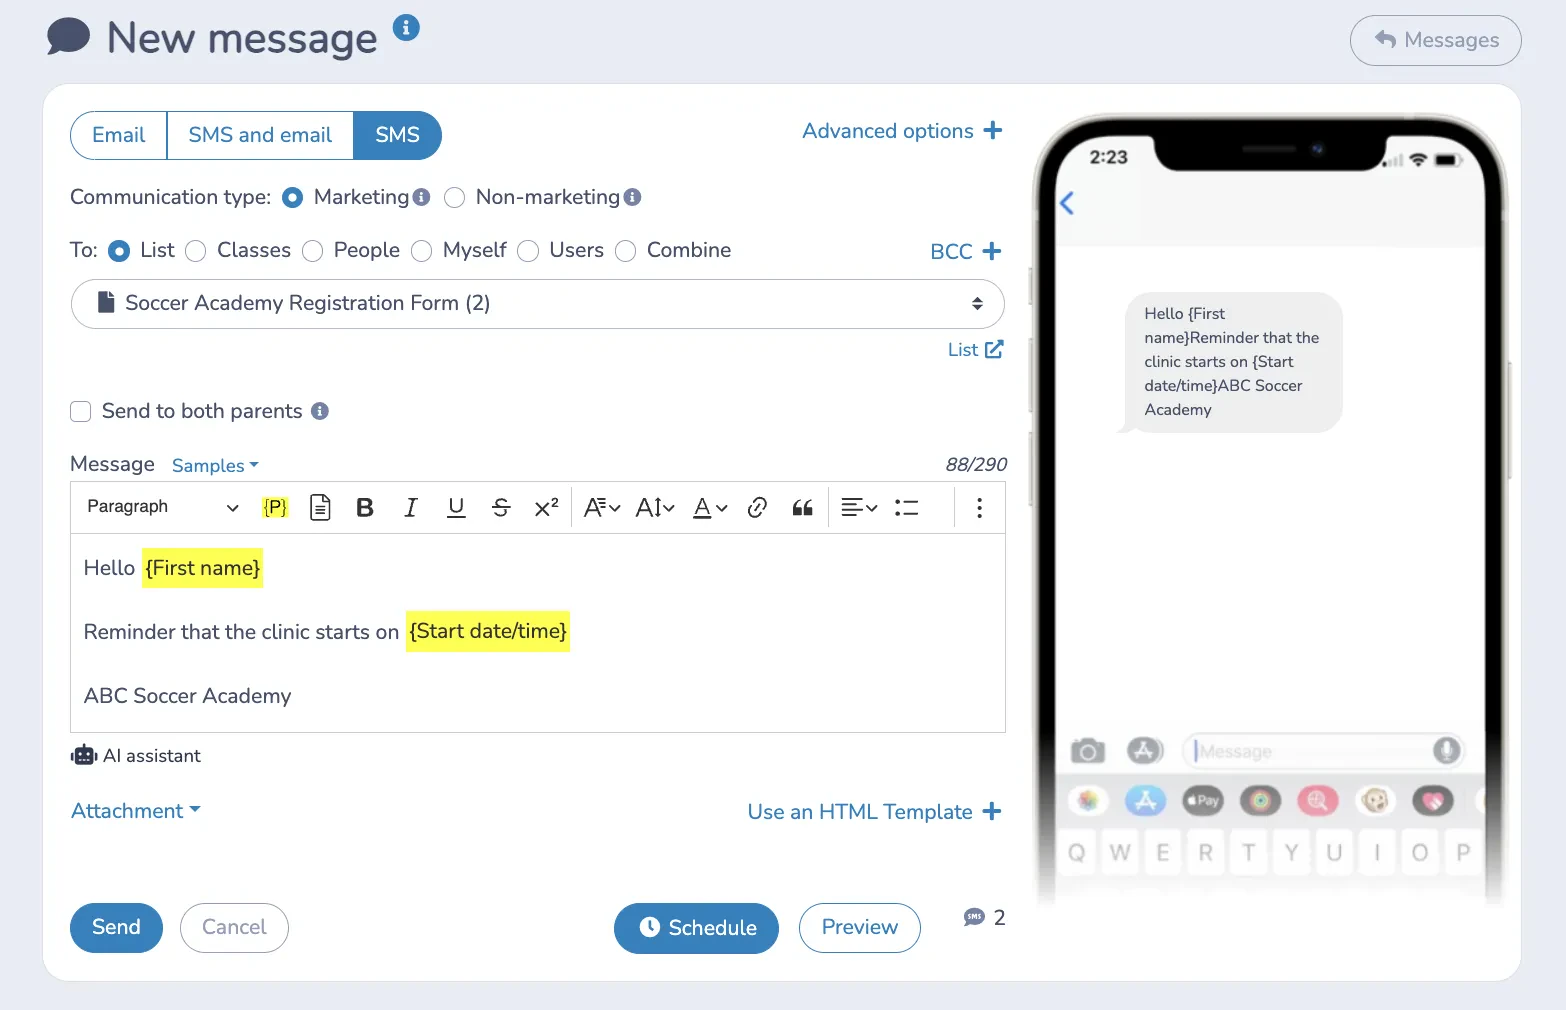This screenshot has width=1566, height=1010.
Task: Toggle italic formatting
Action: 410,507
